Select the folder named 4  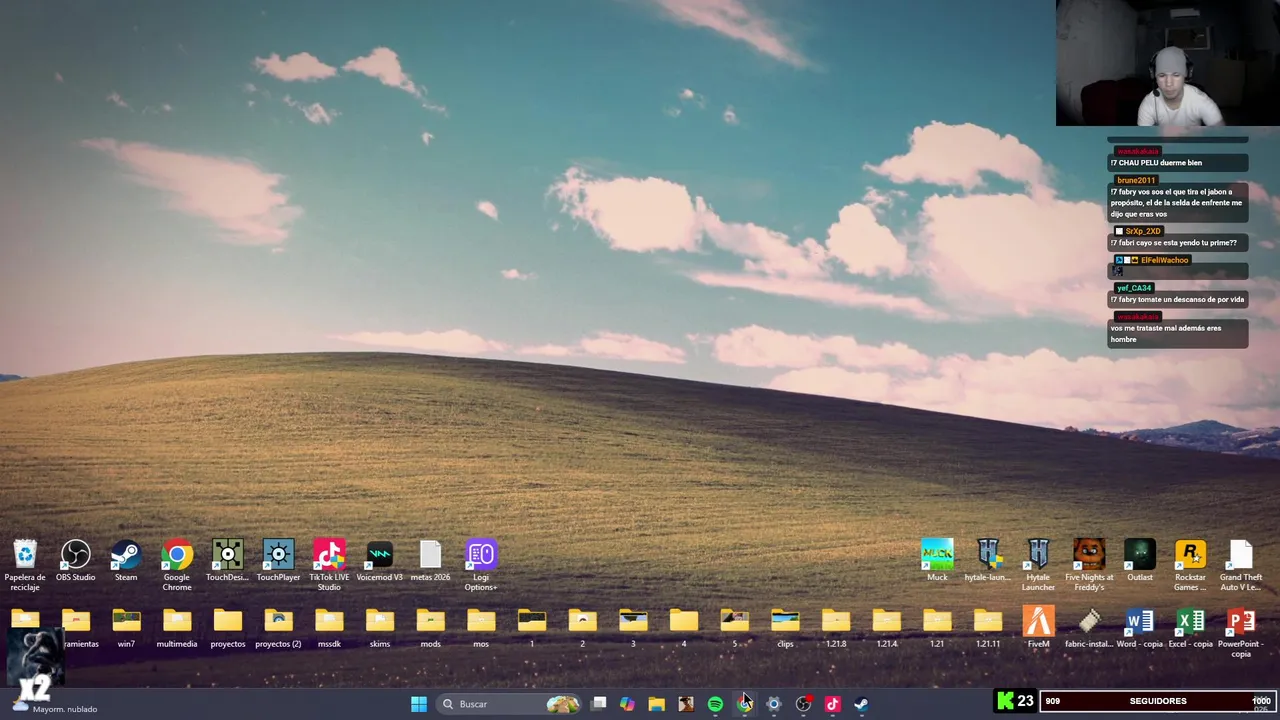pyautogui.click(x=684, y=628)
